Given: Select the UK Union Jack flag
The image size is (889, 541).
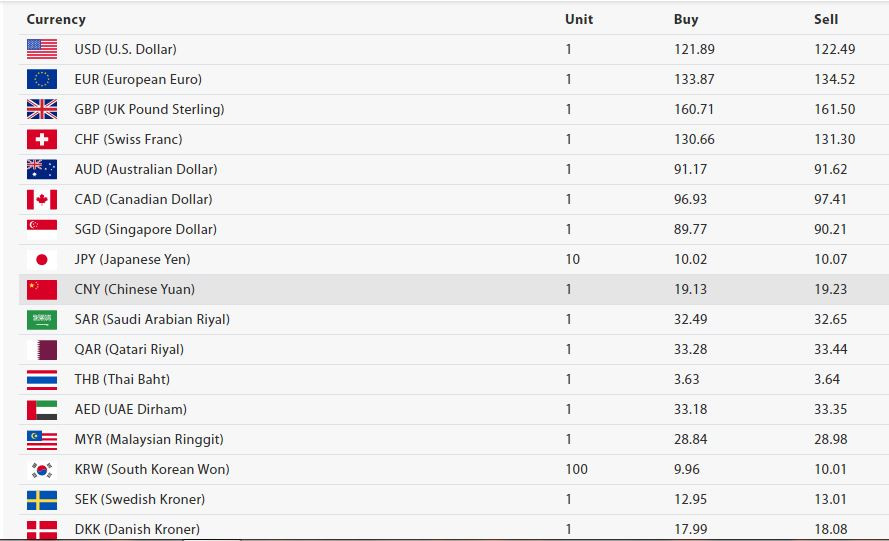Looking at the screenshot, I should point(42,109).
